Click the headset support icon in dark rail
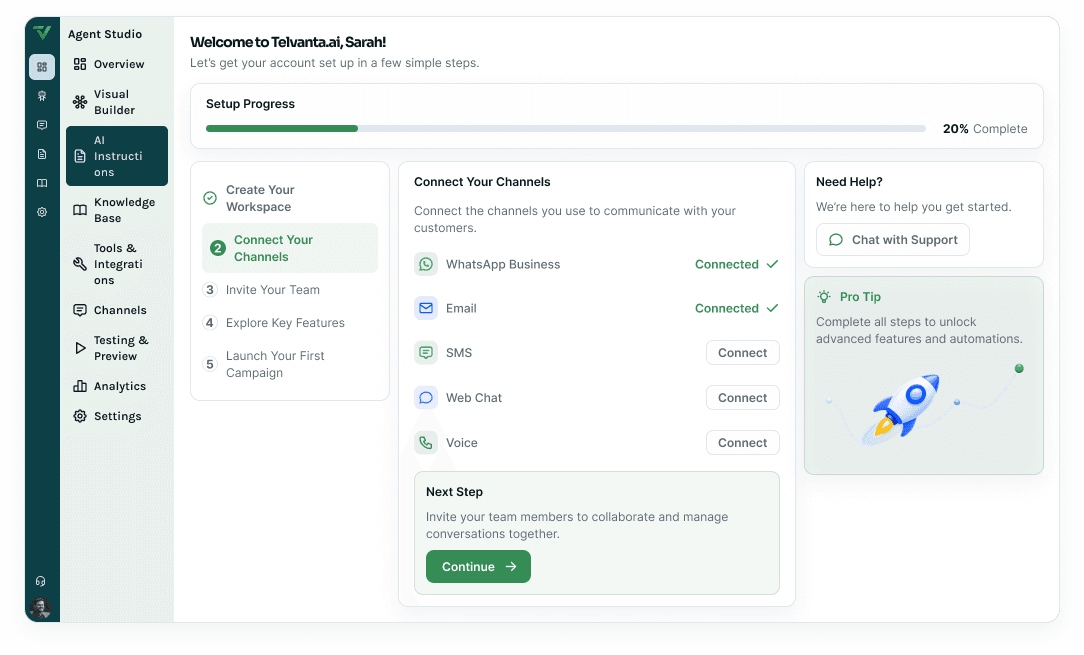This screenshot has width=1084, height=655. point(41,582)
